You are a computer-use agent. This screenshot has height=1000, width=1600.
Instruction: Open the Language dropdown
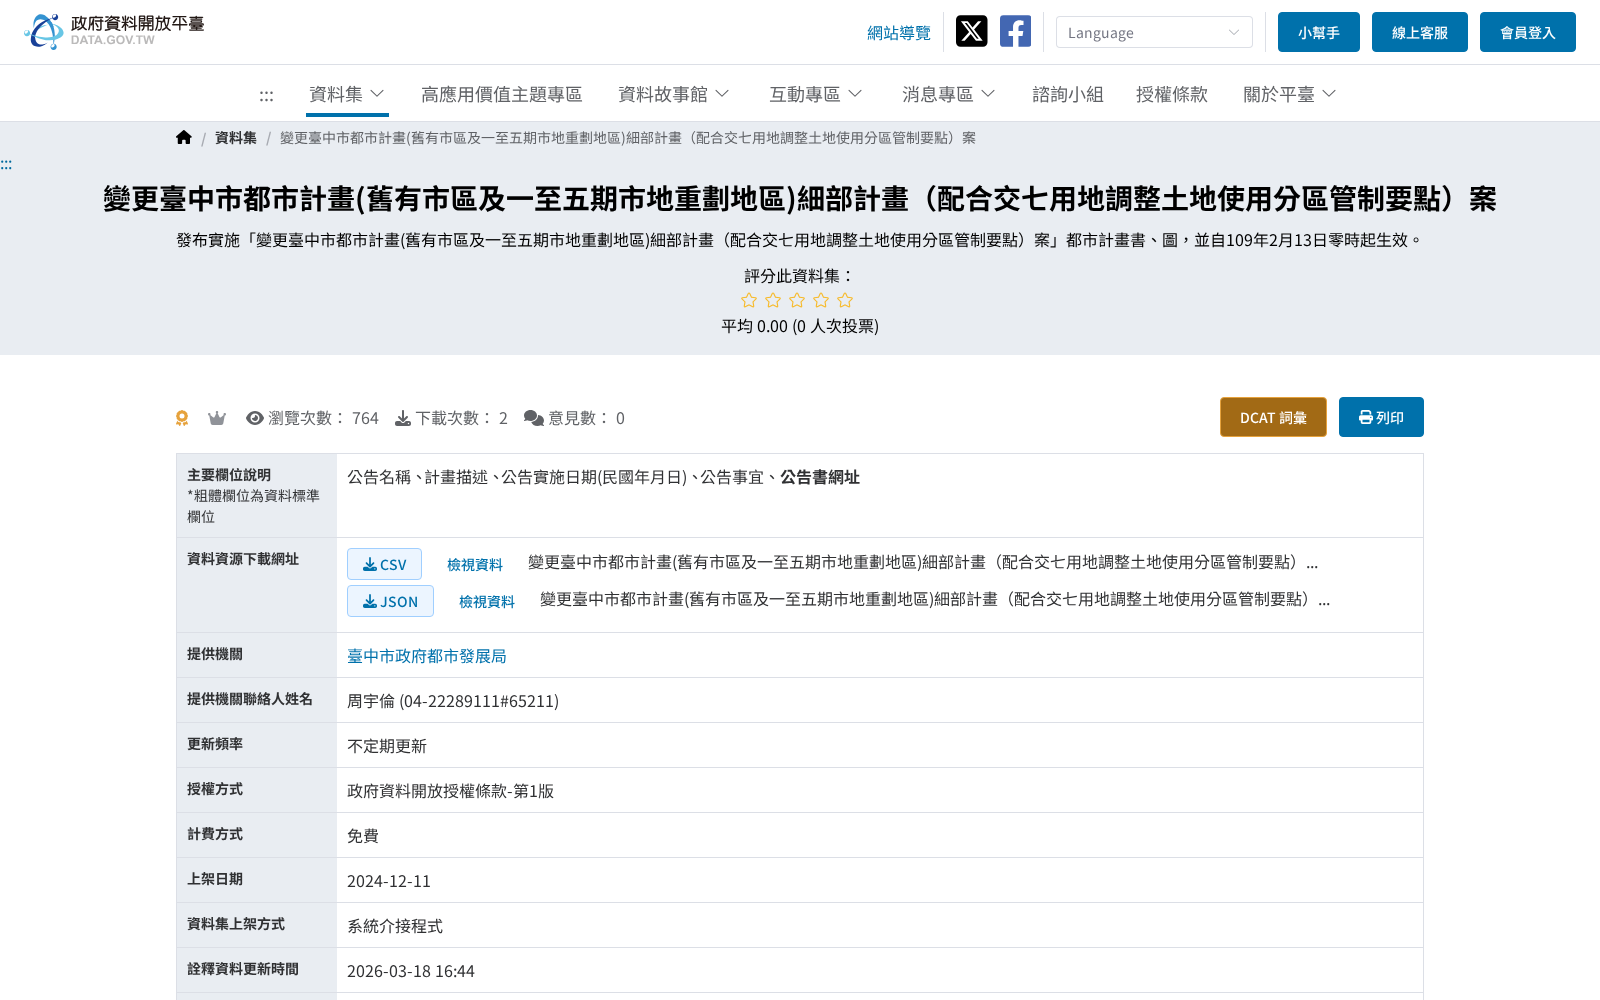[1154, 32]
